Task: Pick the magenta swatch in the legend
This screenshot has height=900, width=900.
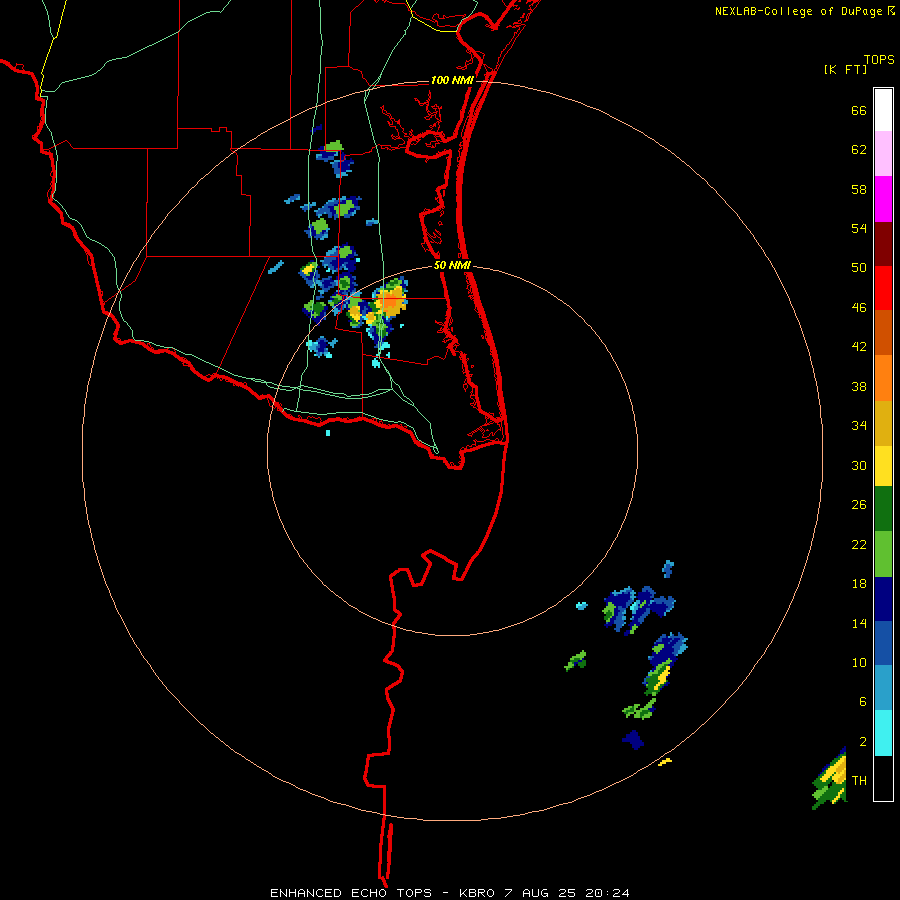Action: (x=883, y=199)
